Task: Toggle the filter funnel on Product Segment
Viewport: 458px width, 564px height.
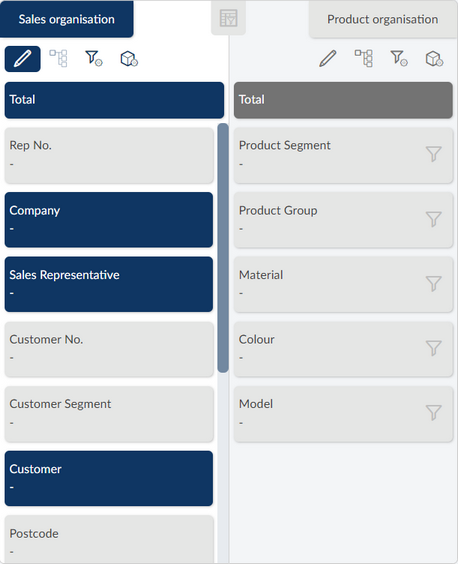Action: coord(434,154)
